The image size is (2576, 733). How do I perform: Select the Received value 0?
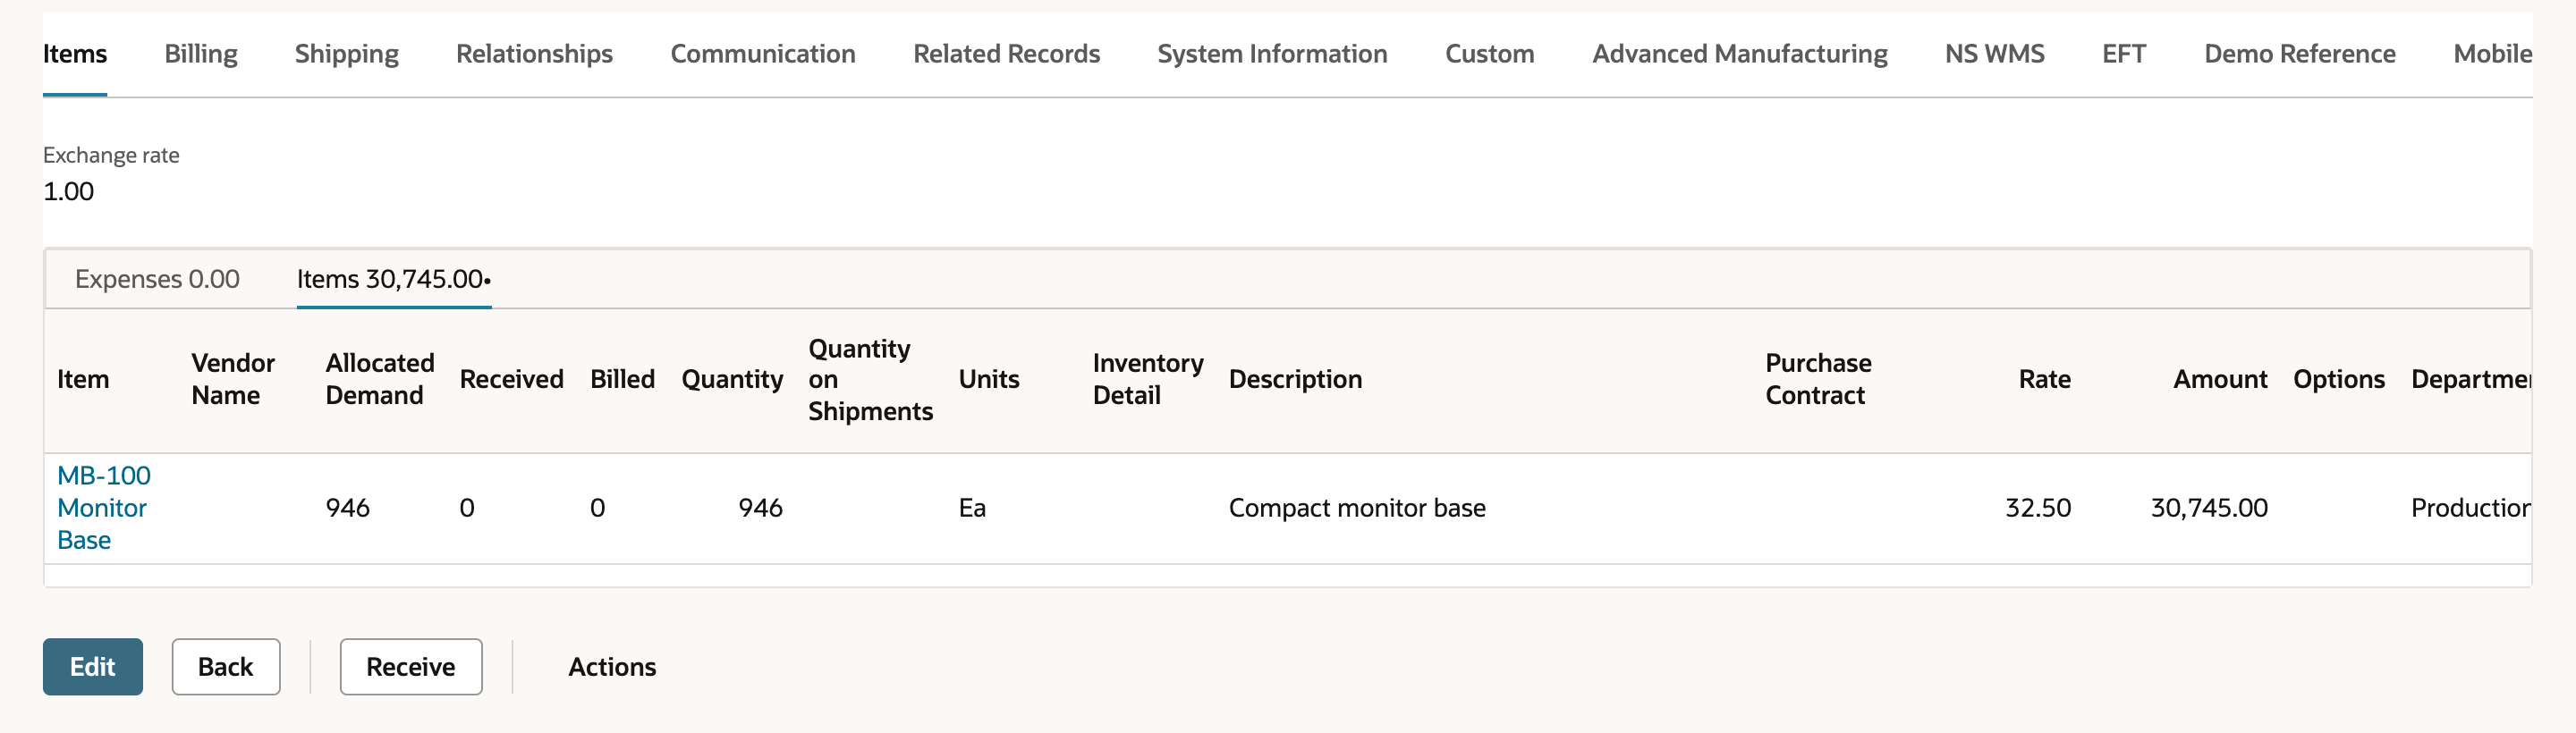pyautogui.click(x=467, y=508)
